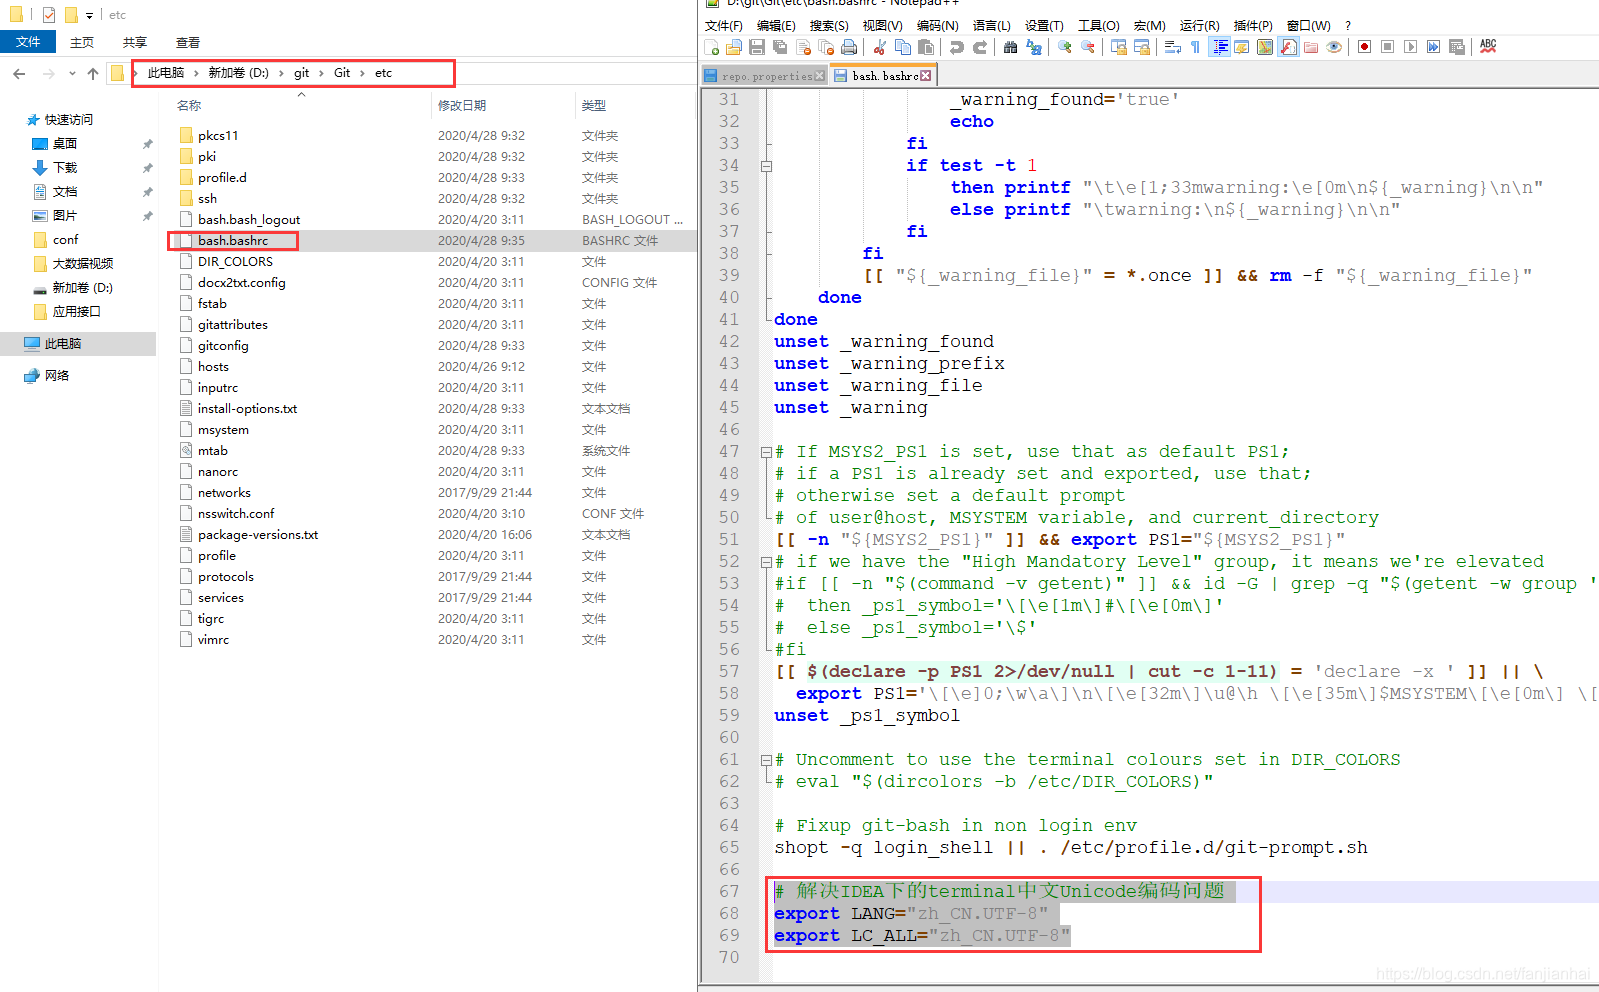Undo the last edit in Notepad++
1599x992 pixels.
[957, 47]
